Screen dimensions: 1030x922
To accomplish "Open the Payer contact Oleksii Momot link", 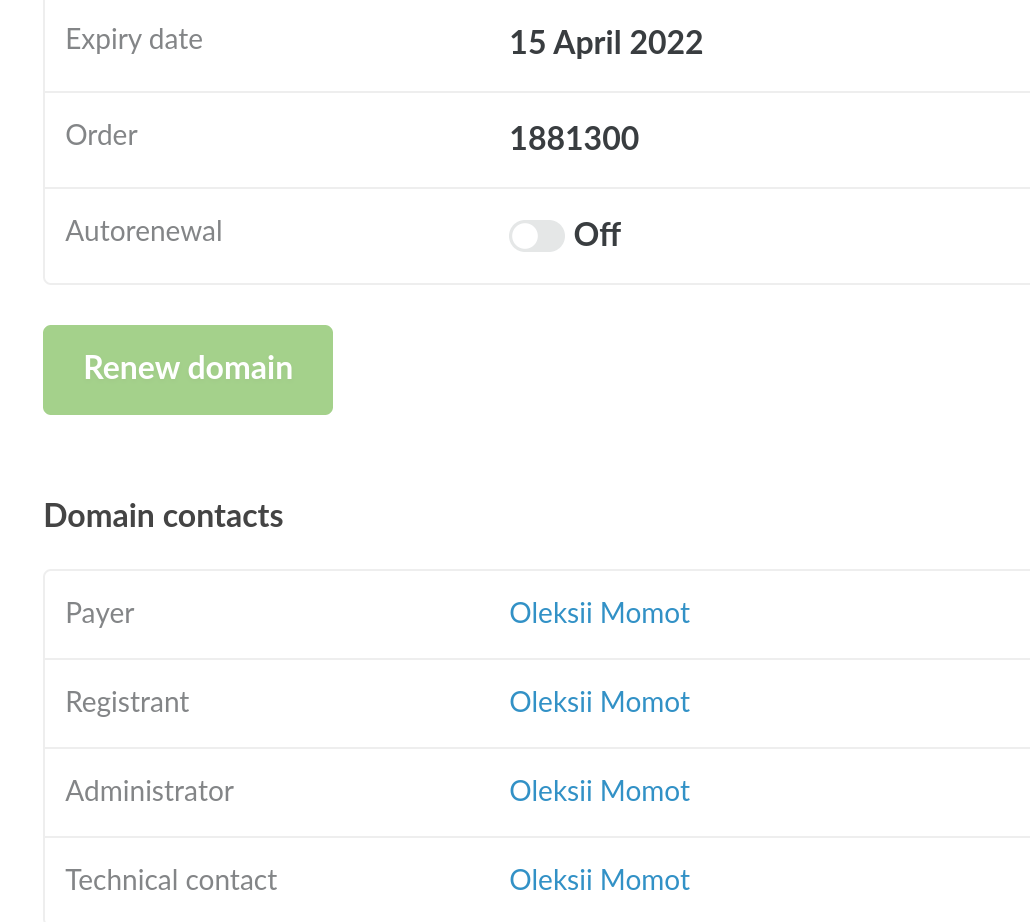I will click(599, 613).
